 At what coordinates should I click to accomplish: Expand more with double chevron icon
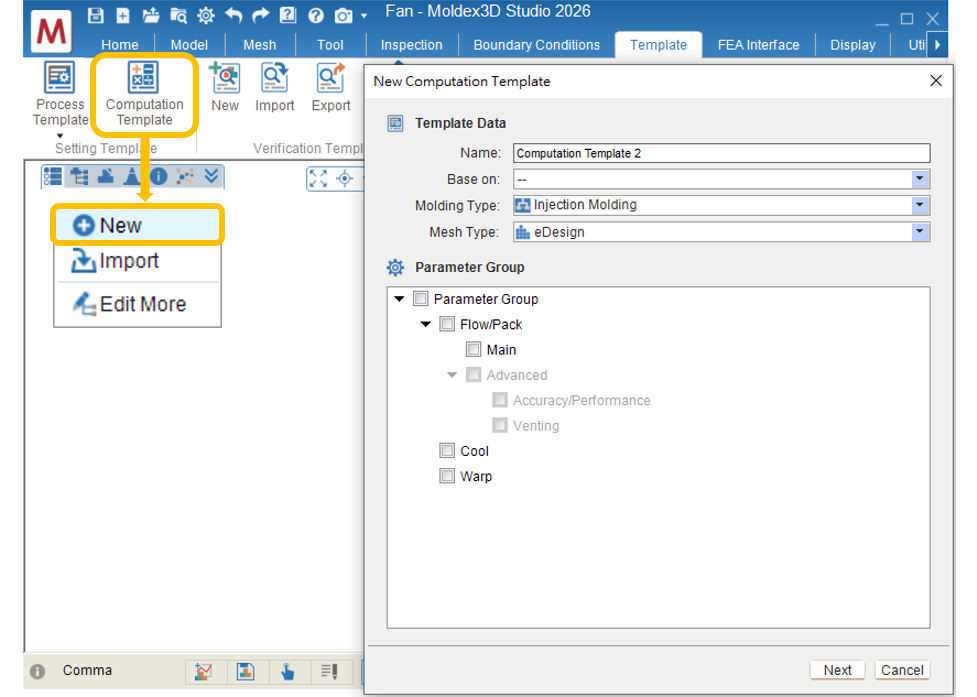[211, 176]
